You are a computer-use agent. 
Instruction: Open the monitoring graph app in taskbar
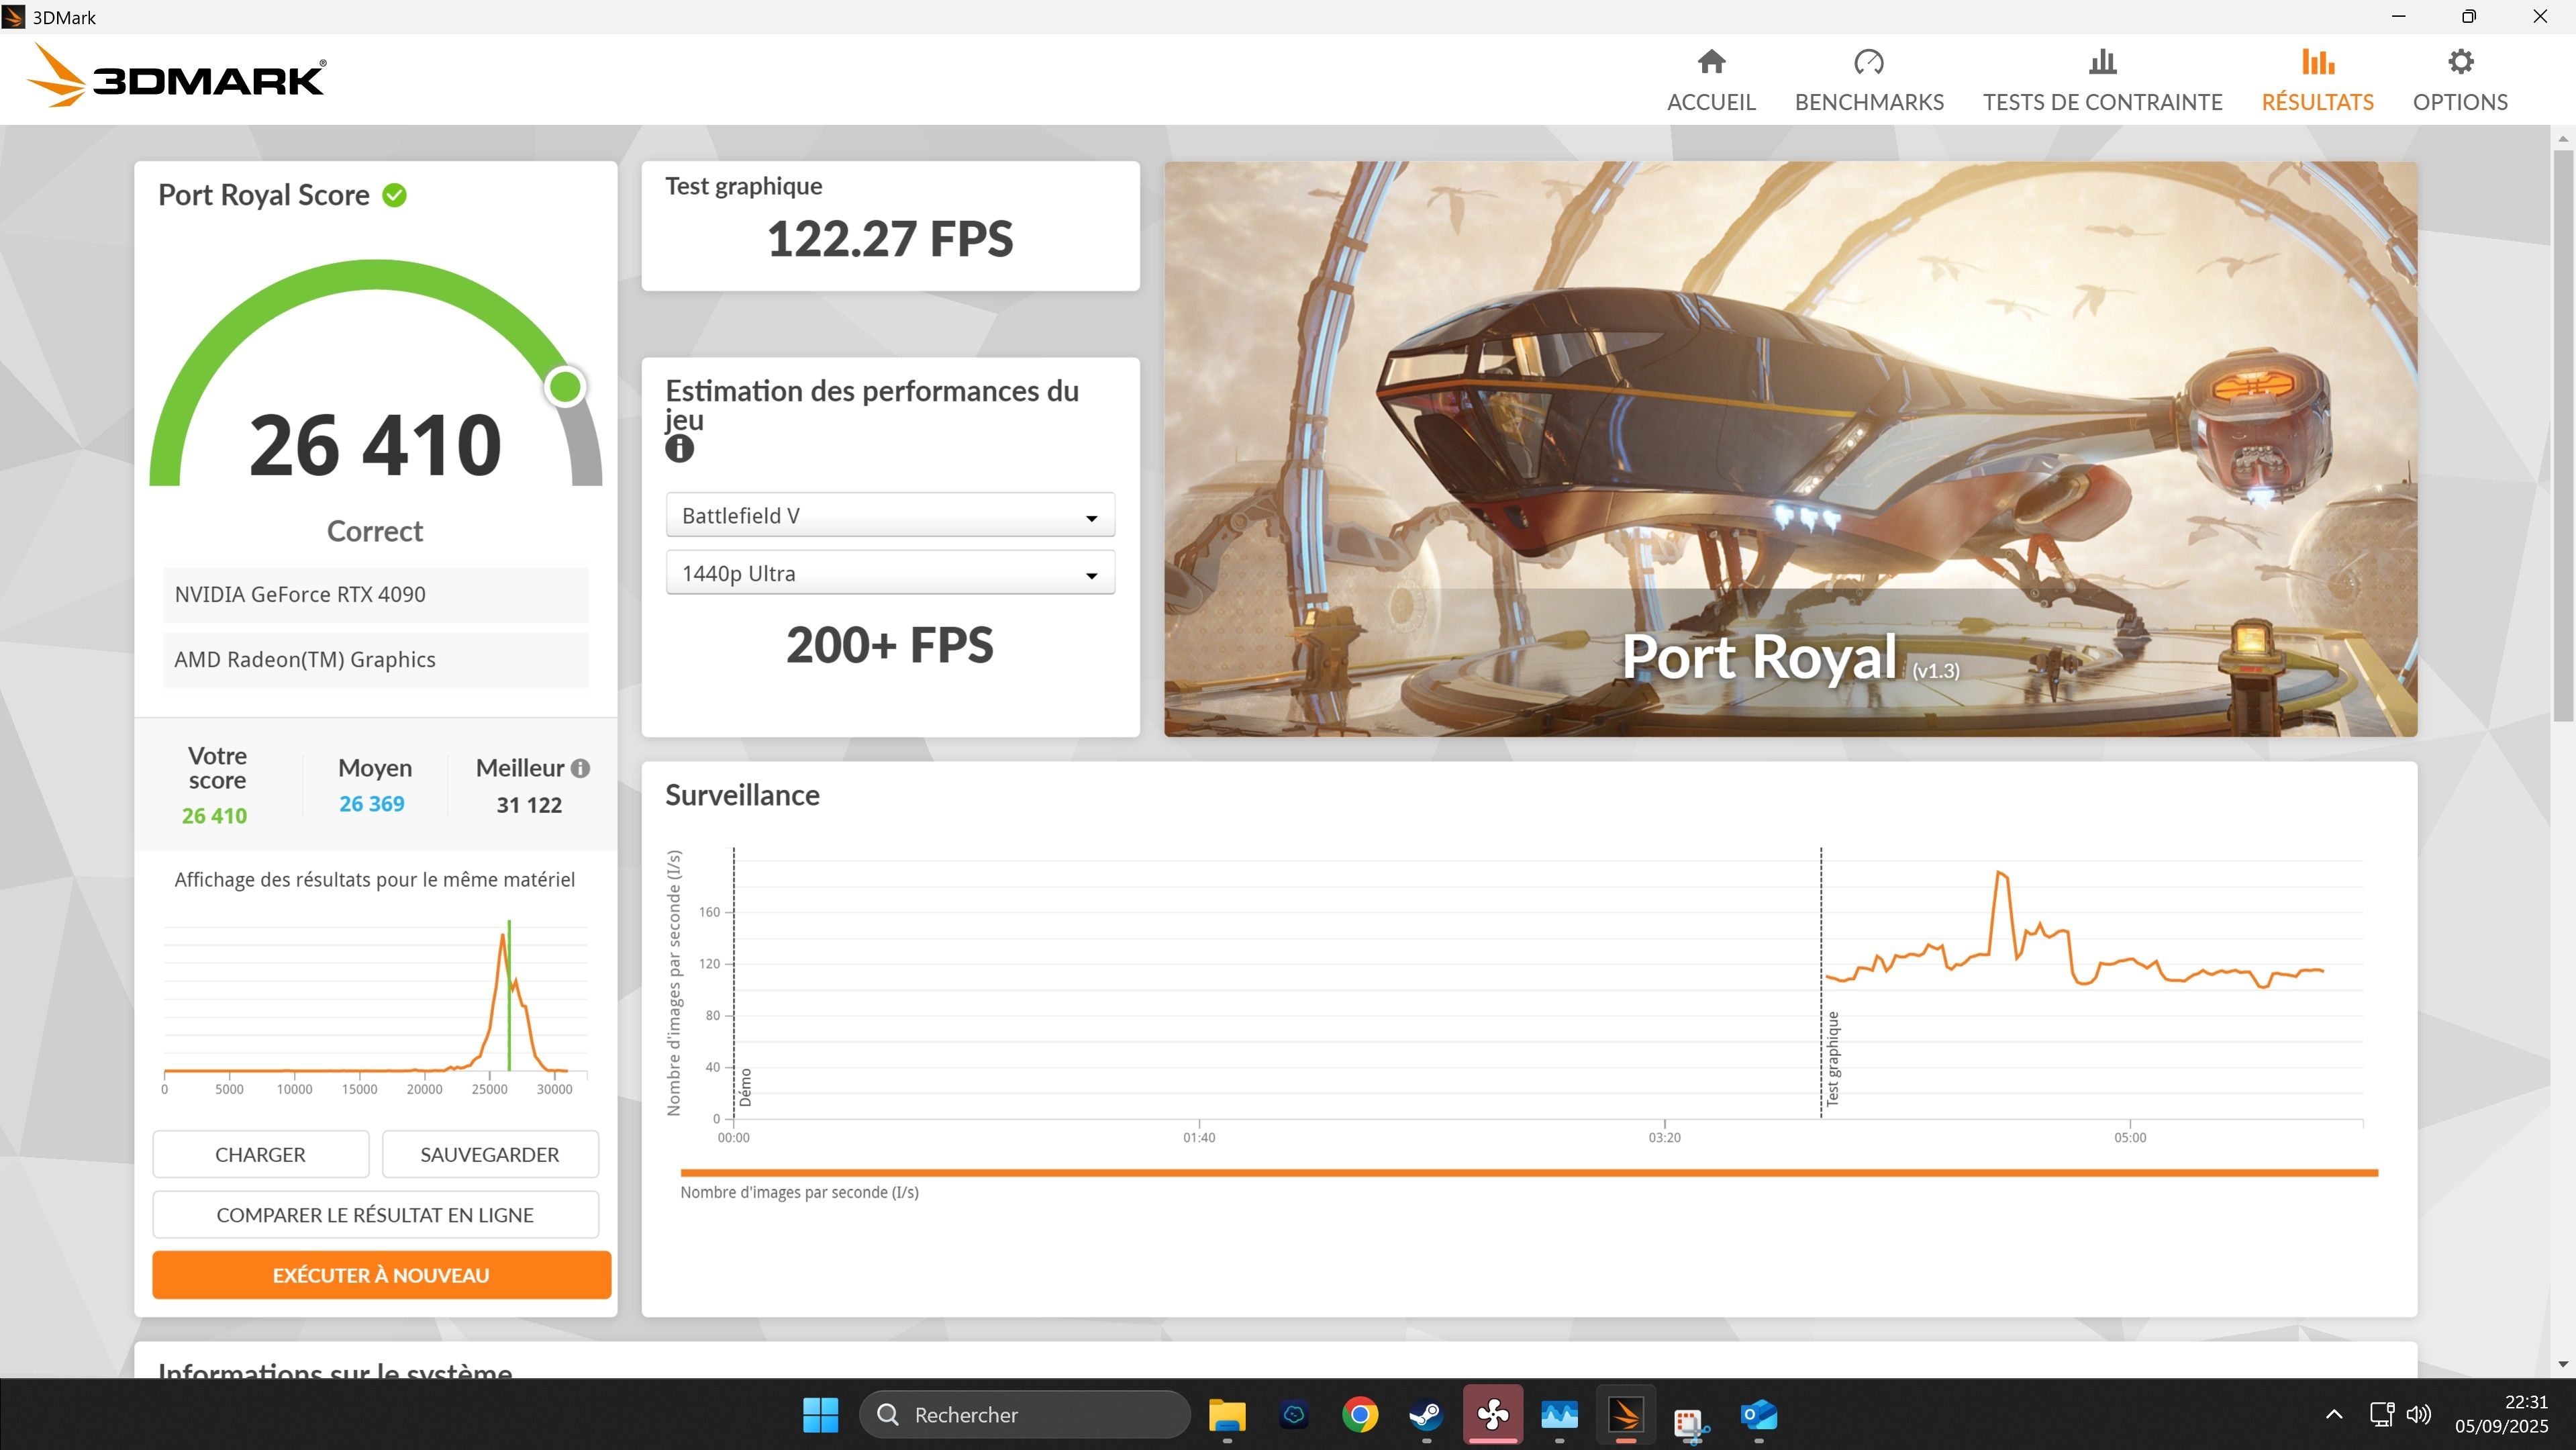(1559, 1414)
